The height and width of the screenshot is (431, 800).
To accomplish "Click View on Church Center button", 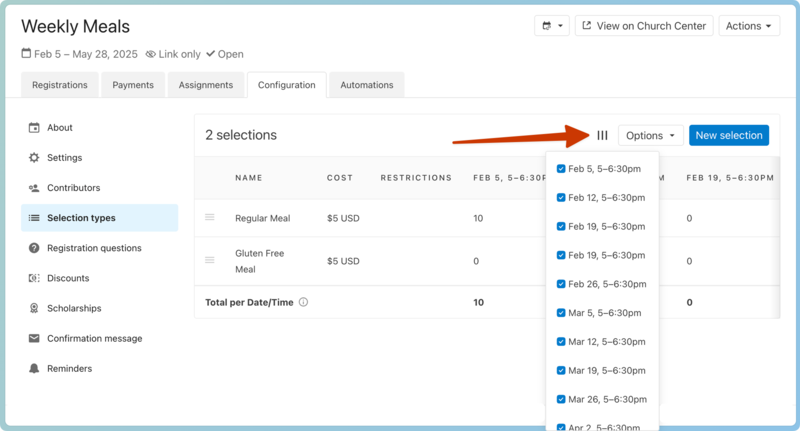I will [x=644, y=26].
